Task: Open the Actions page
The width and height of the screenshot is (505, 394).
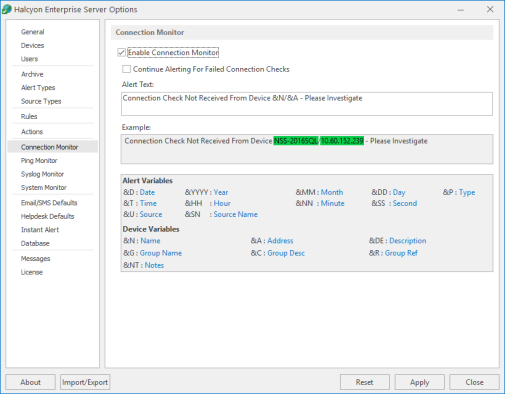Action: pos(32,132)
